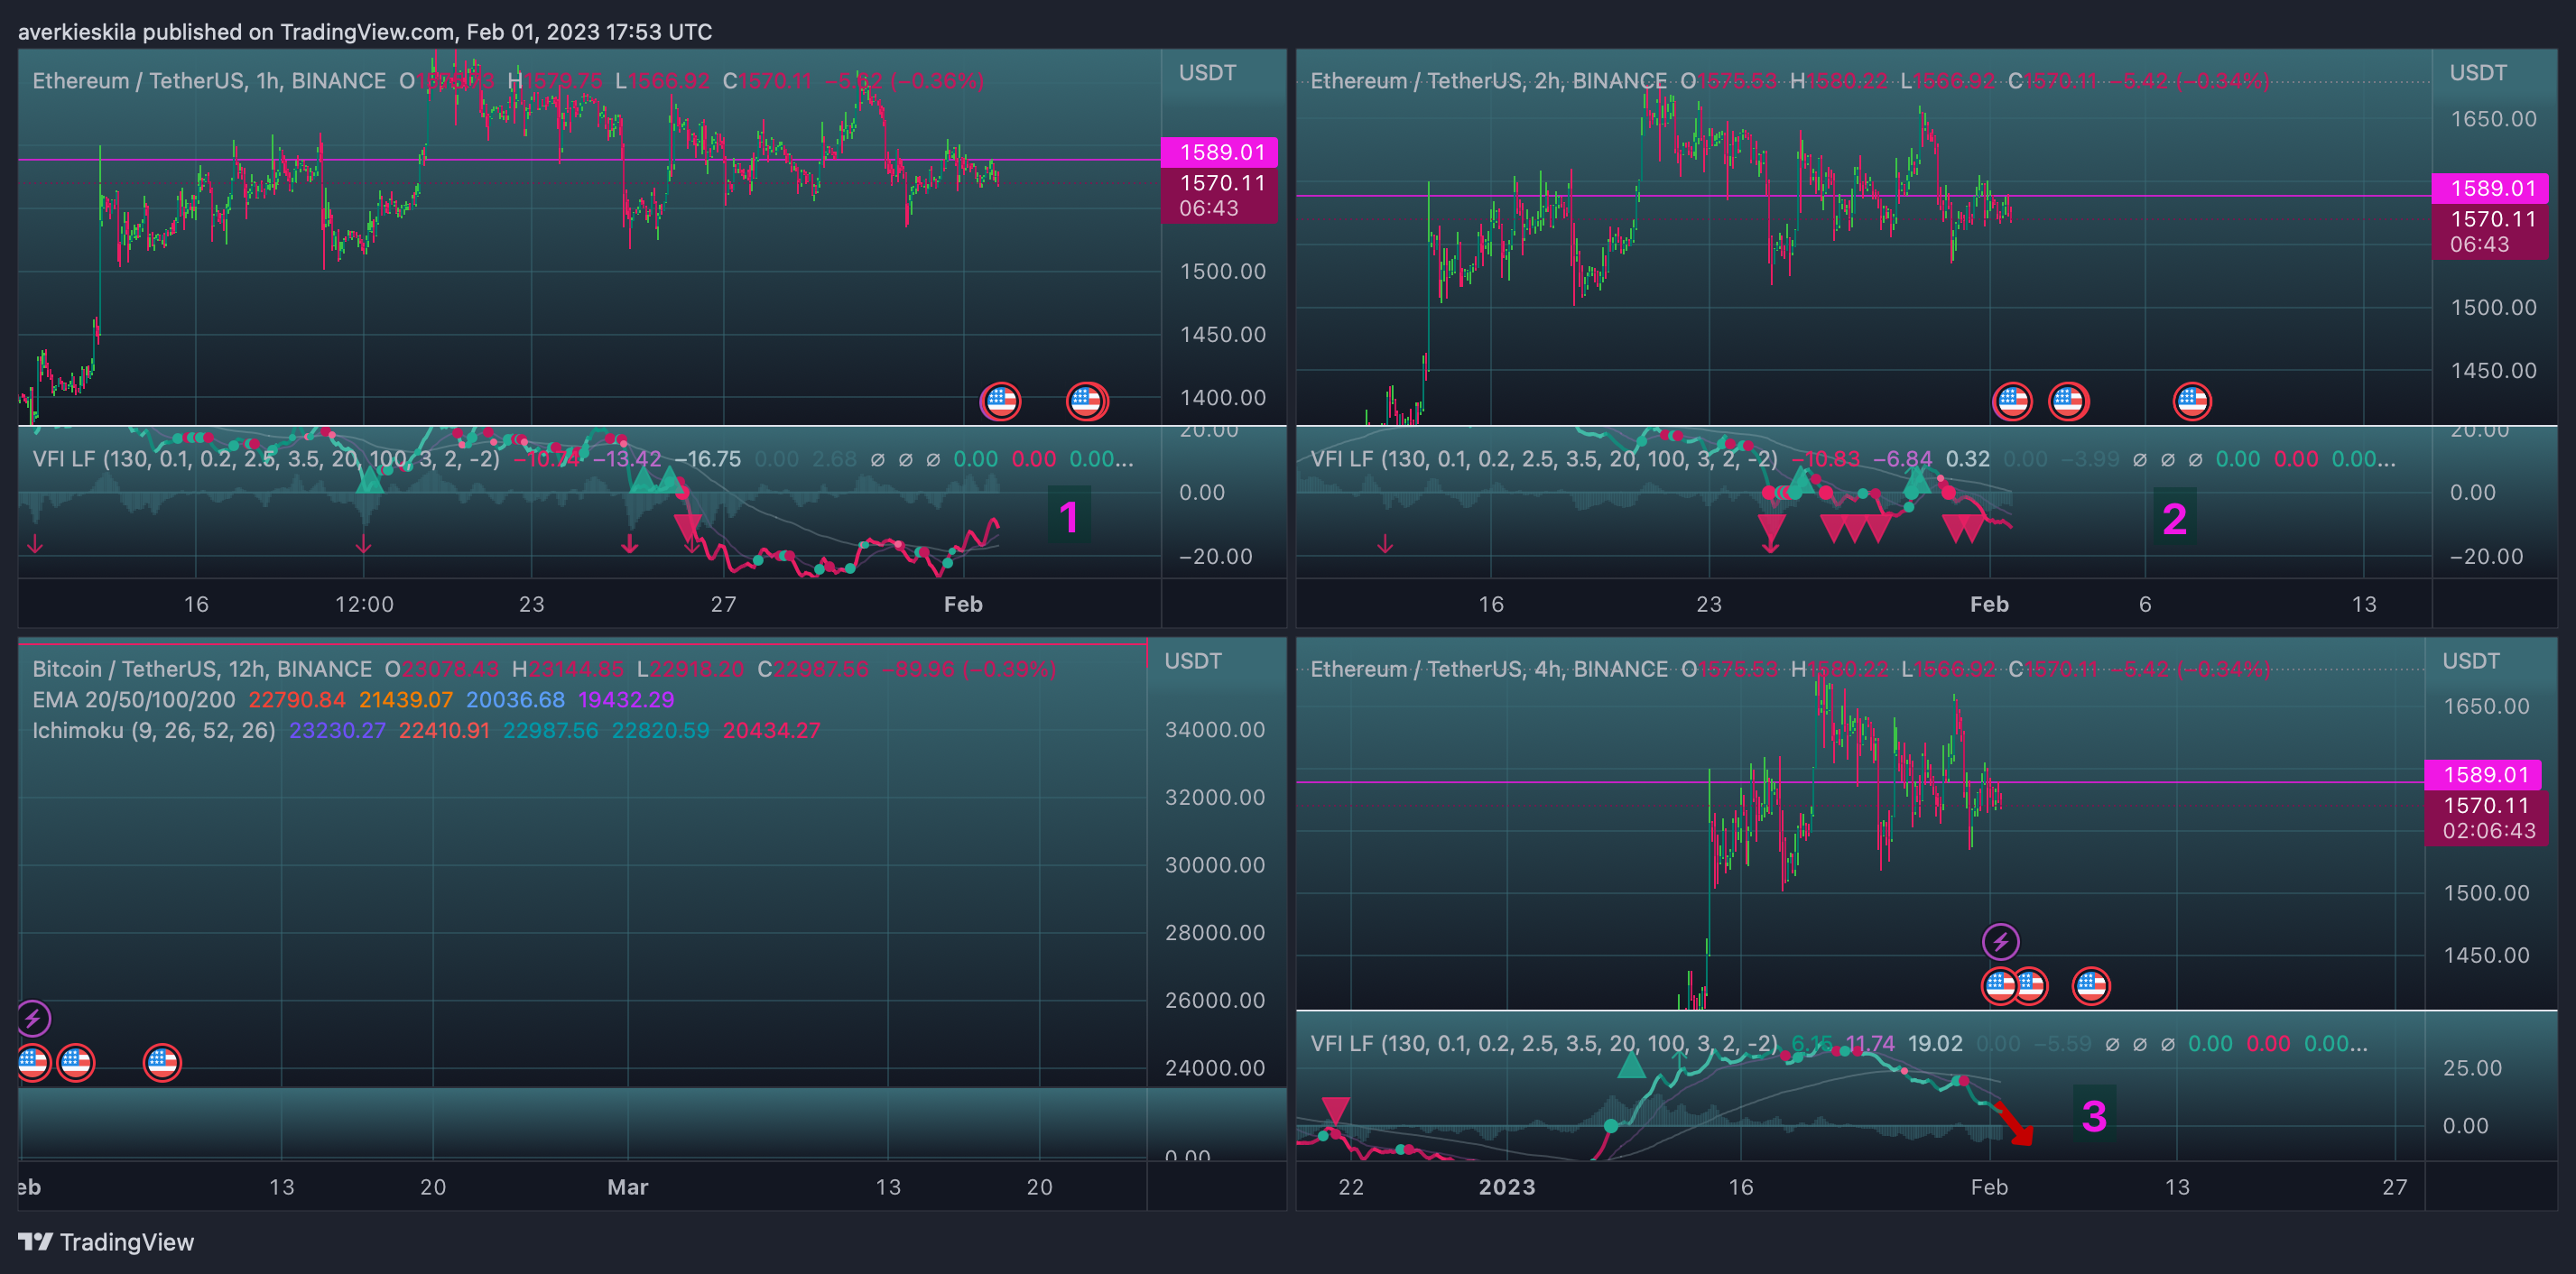Click the Bitcoin / TetherUS, 12h, BINANCE title

click(202, 669)
